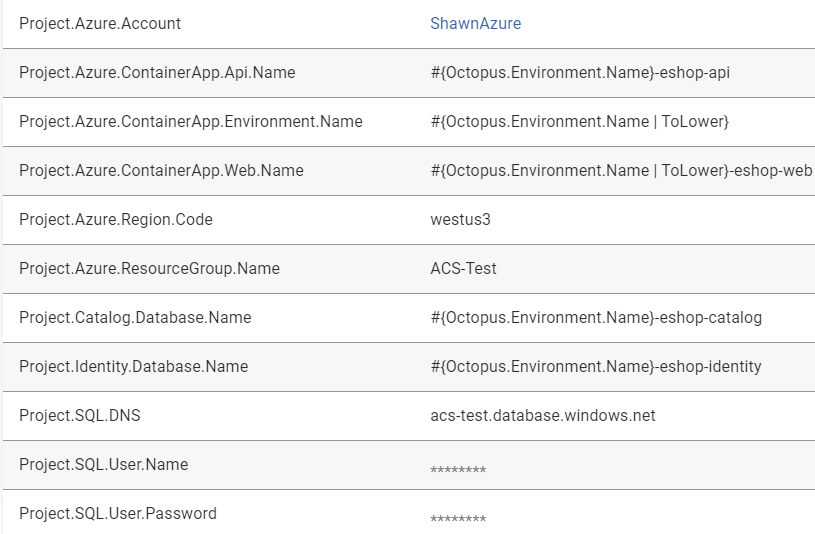
Task: Select the Project.Azure.ContainerApp.Web.Name variable name
Action: (x=161, y=170)
